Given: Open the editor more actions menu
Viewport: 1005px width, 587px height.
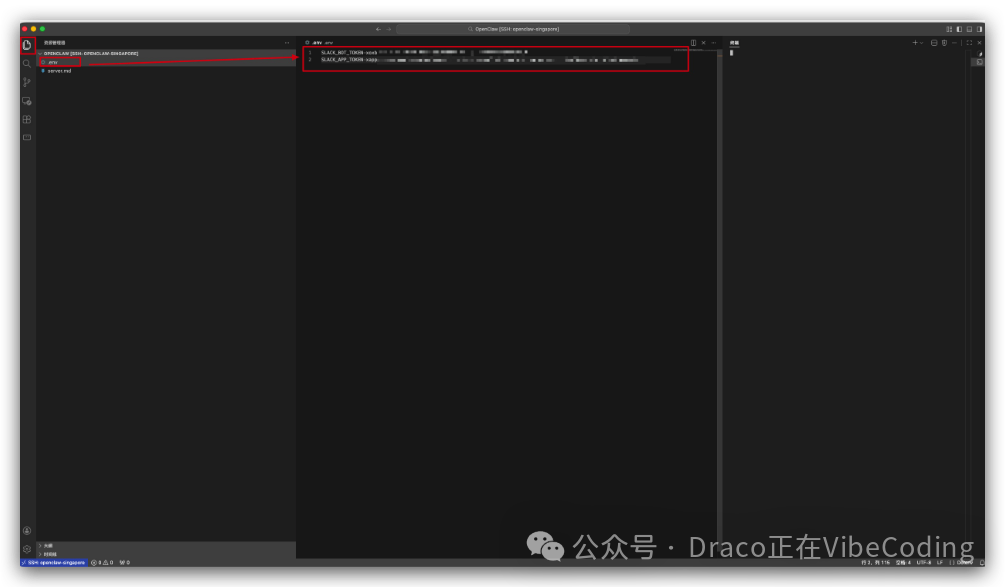Looking at the screenshot, I should point(713,43).
